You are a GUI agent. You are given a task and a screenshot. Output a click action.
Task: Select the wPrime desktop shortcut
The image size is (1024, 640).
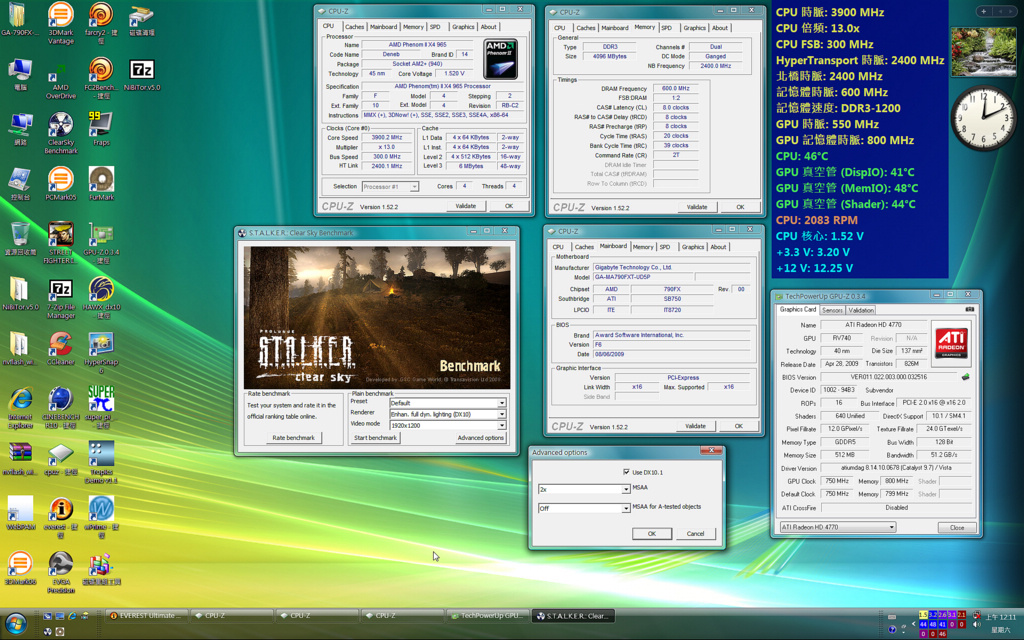[x=101, y=518]
